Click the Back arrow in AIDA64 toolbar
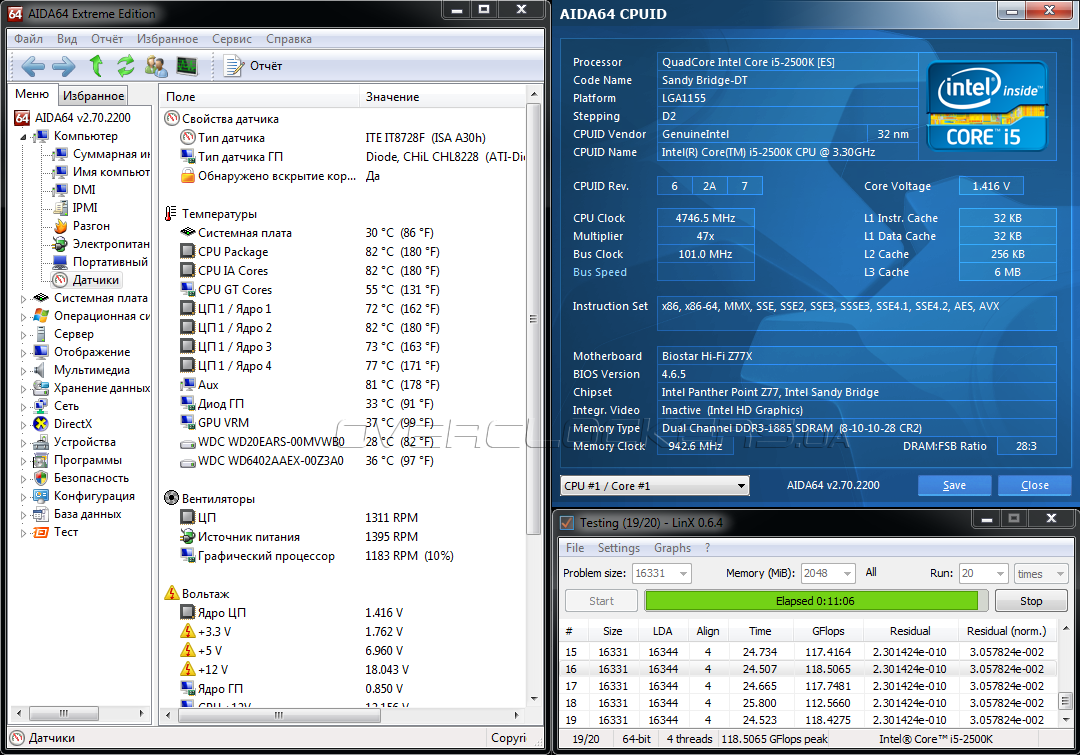The height and width of the screenshot is (755, 1080). pyautogui.click(x=33, y=67)
